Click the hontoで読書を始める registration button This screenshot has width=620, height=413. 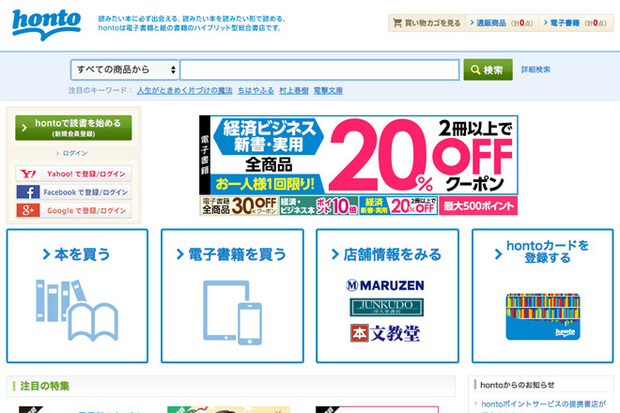click(74, 128)
